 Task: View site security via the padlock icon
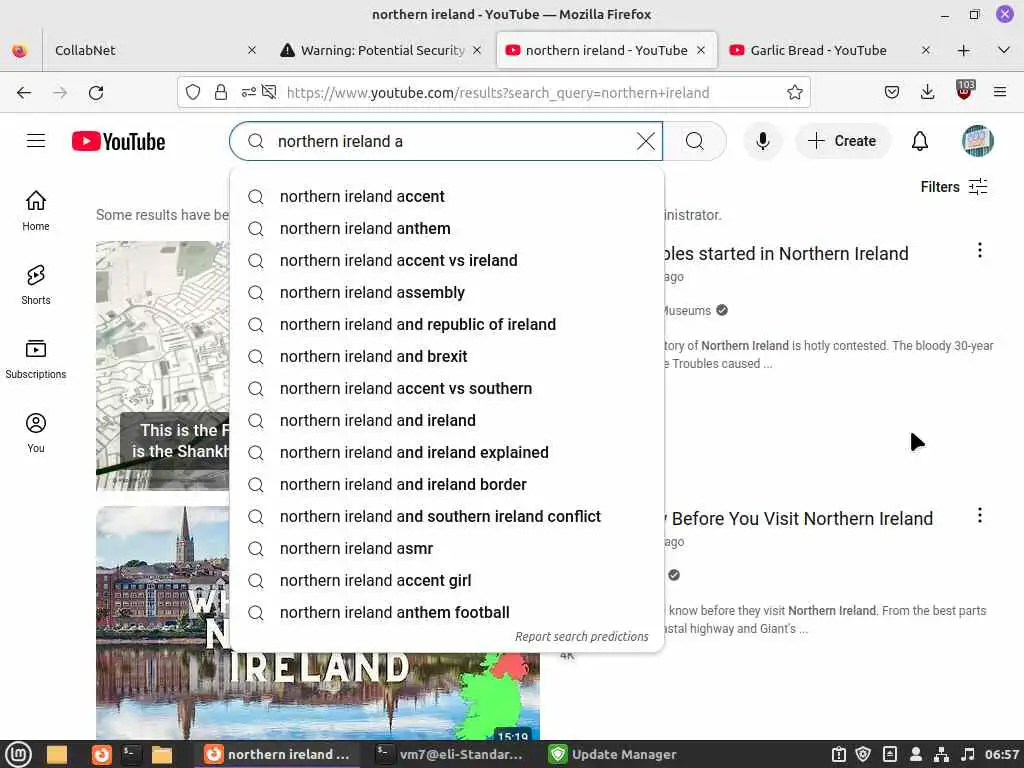click(221, 93)
